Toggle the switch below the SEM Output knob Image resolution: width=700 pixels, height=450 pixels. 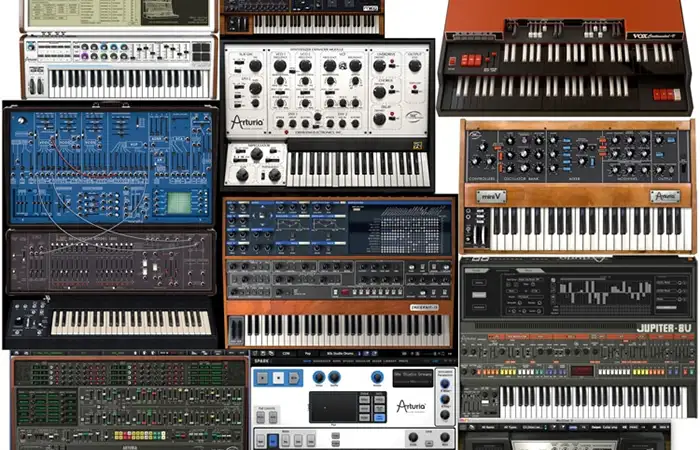pyautogui.click(x=415, y=90)
